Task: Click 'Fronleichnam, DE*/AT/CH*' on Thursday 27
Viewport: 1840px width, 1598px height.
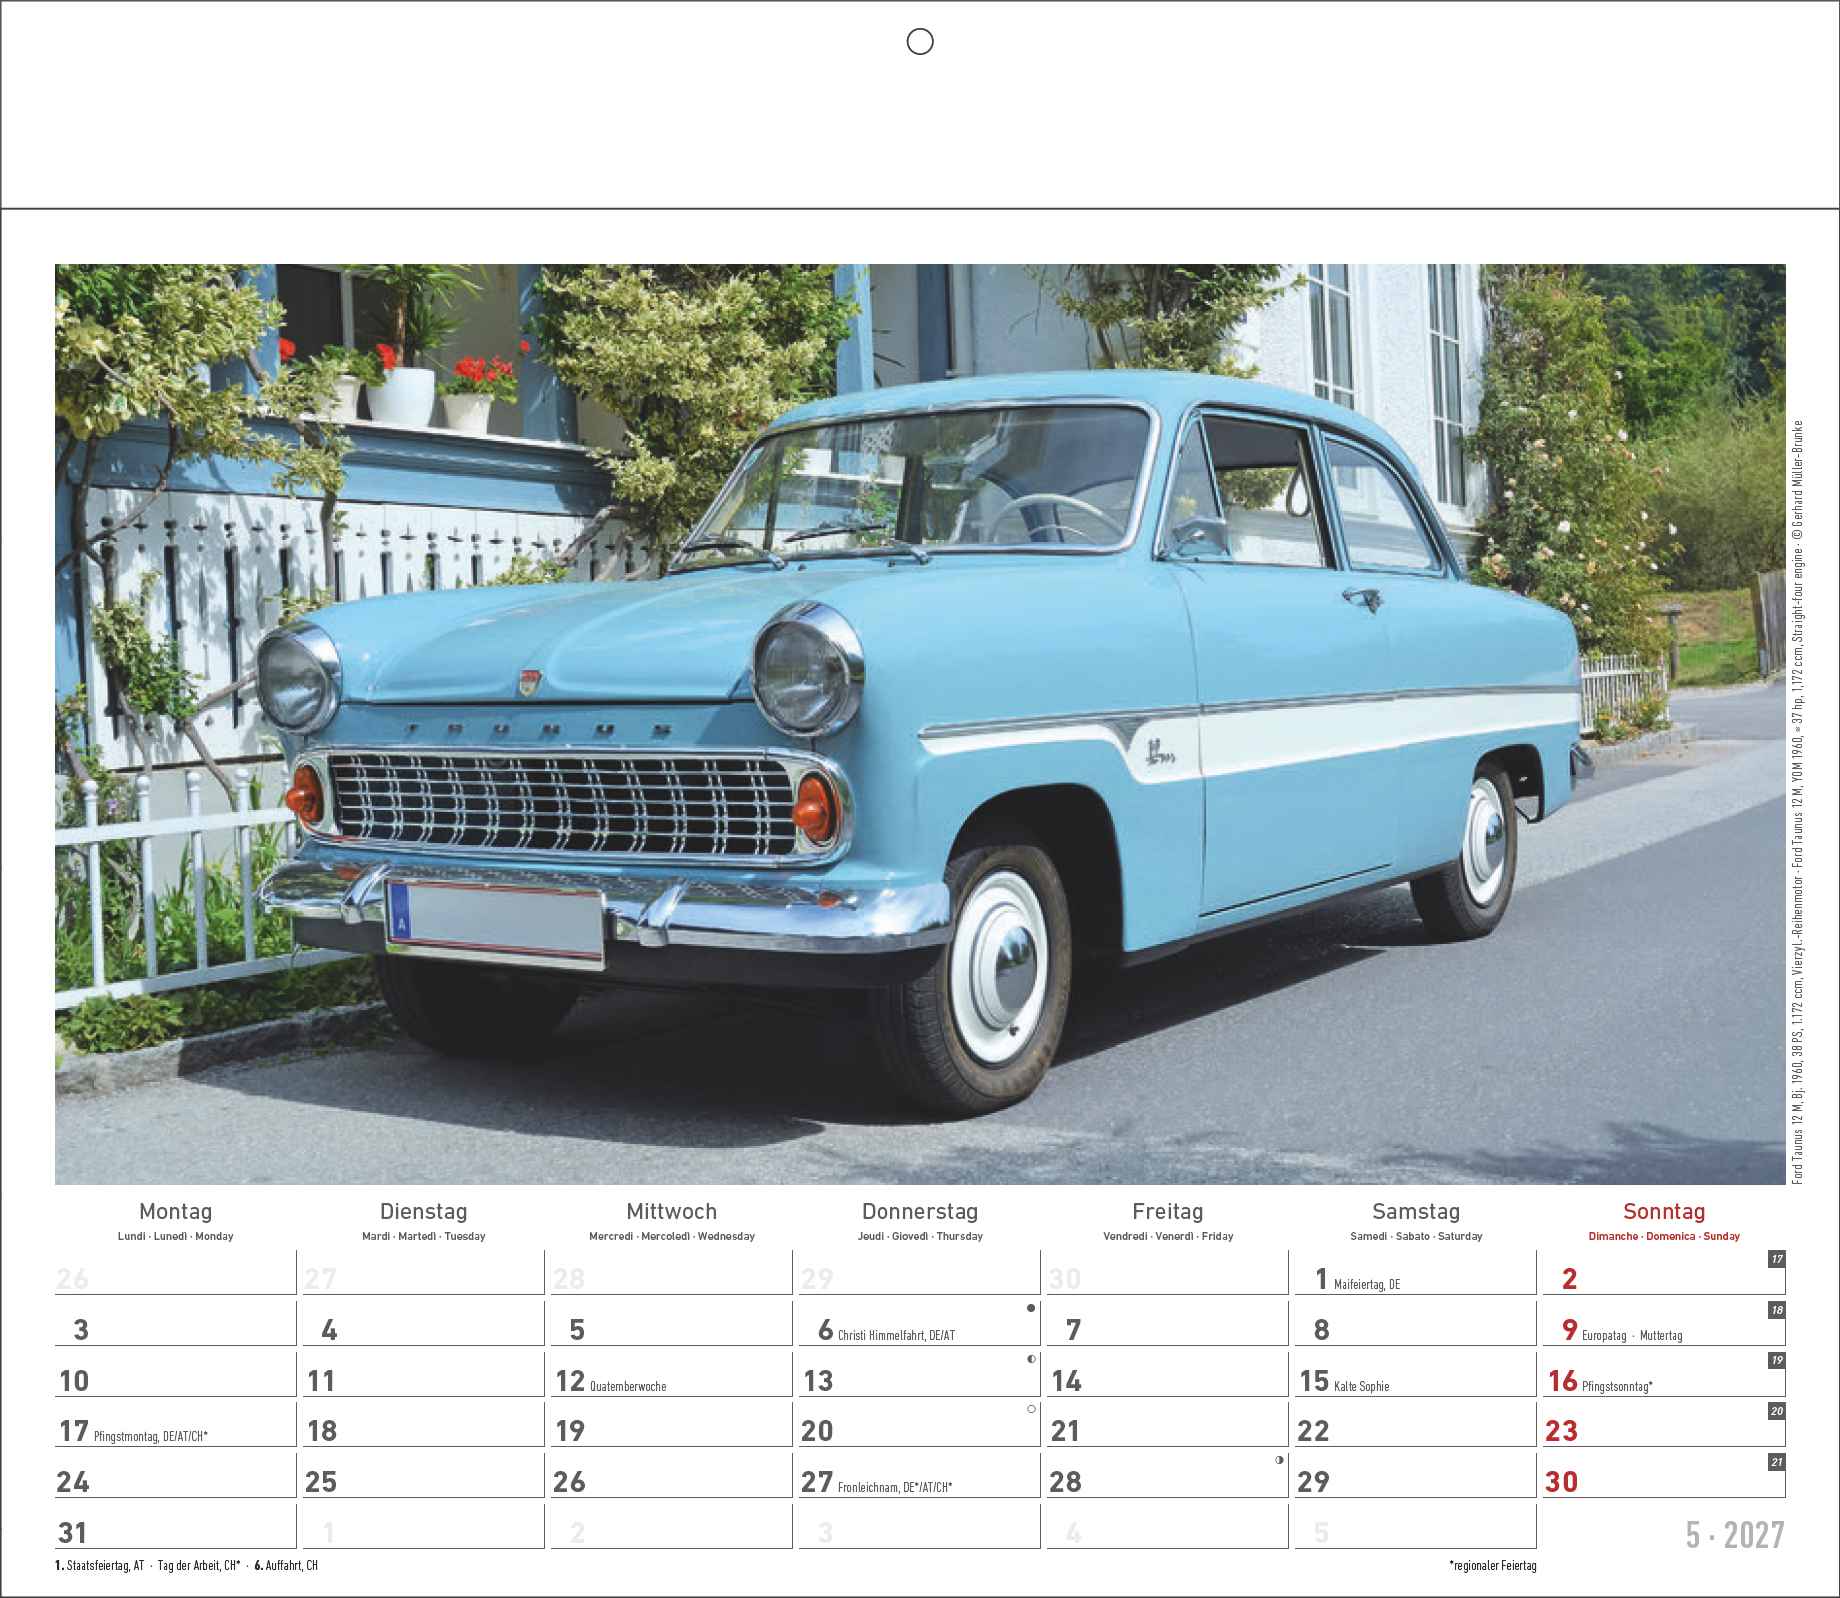Action: click(x=895, y=1487)
